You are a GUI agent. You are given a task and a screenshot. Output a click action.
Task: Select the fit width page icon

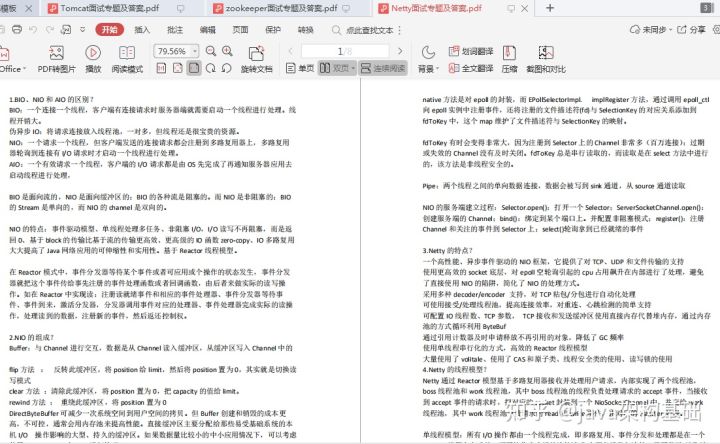[x=178, y=68]
